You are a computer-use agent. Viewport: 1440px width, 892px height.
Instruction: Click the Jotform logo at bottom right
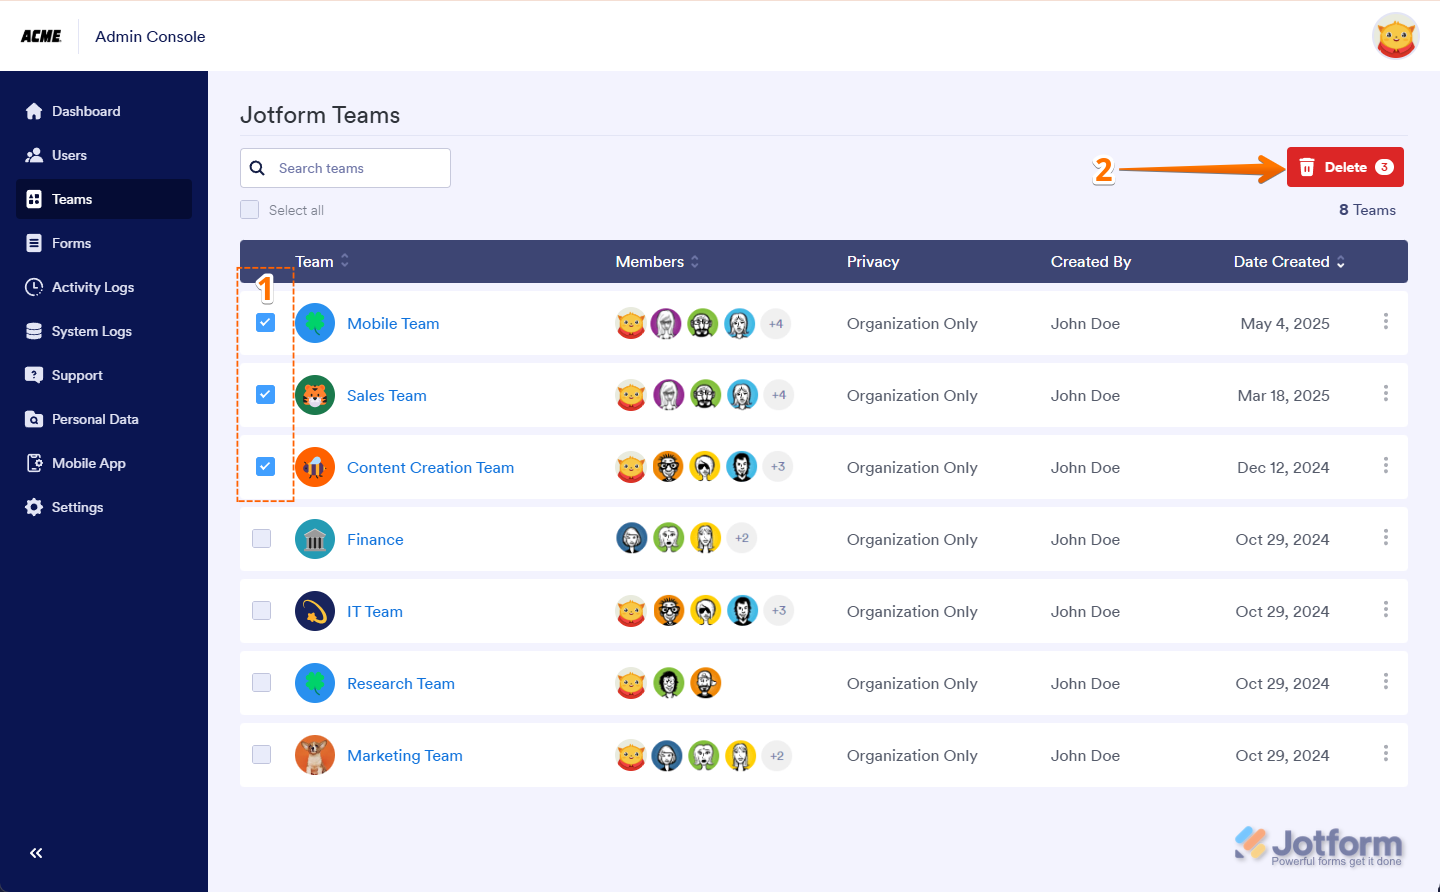coord(1319,846)
